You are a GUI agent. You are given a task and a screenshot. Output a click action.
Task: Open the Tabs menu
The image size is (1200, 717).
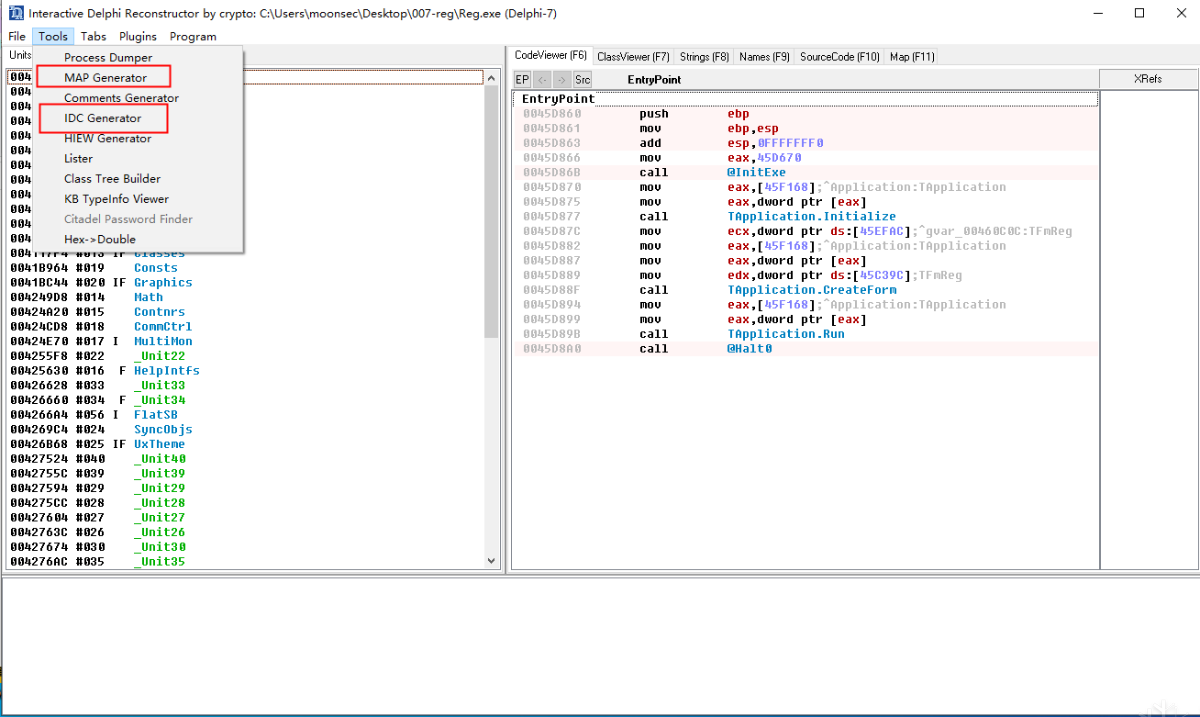coord(93,36)
